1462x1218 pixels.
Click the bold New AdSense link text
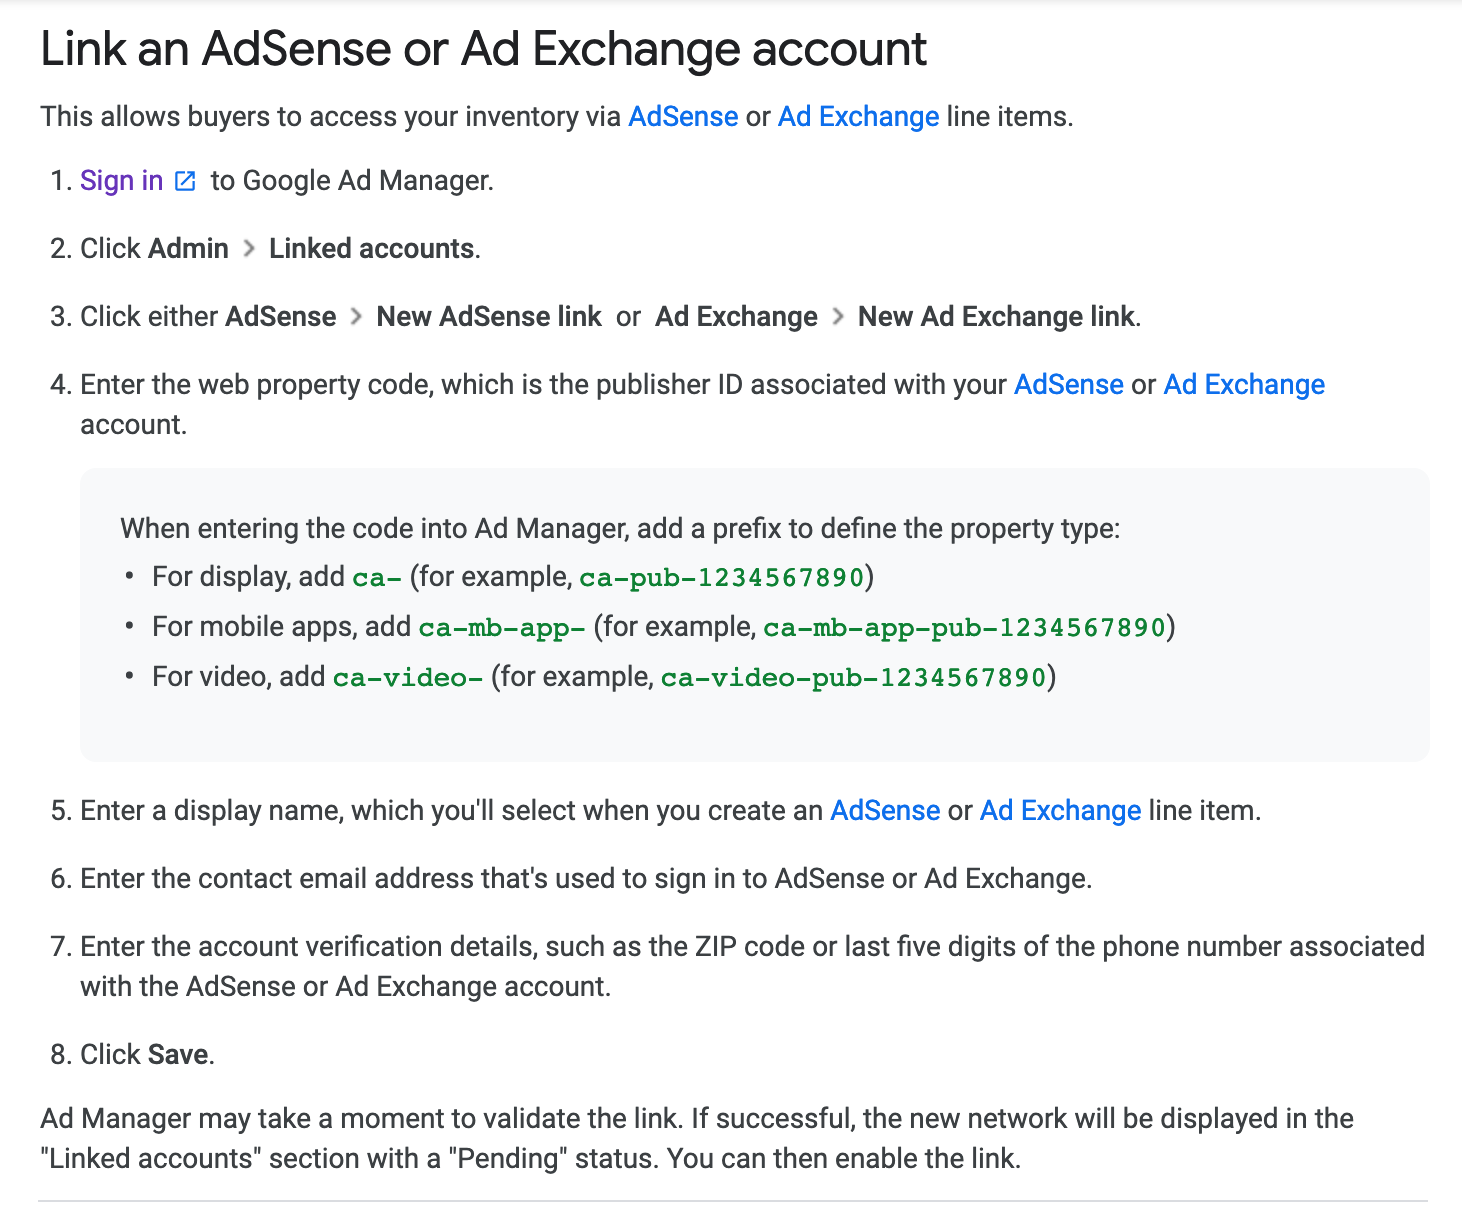coord(489,317)
